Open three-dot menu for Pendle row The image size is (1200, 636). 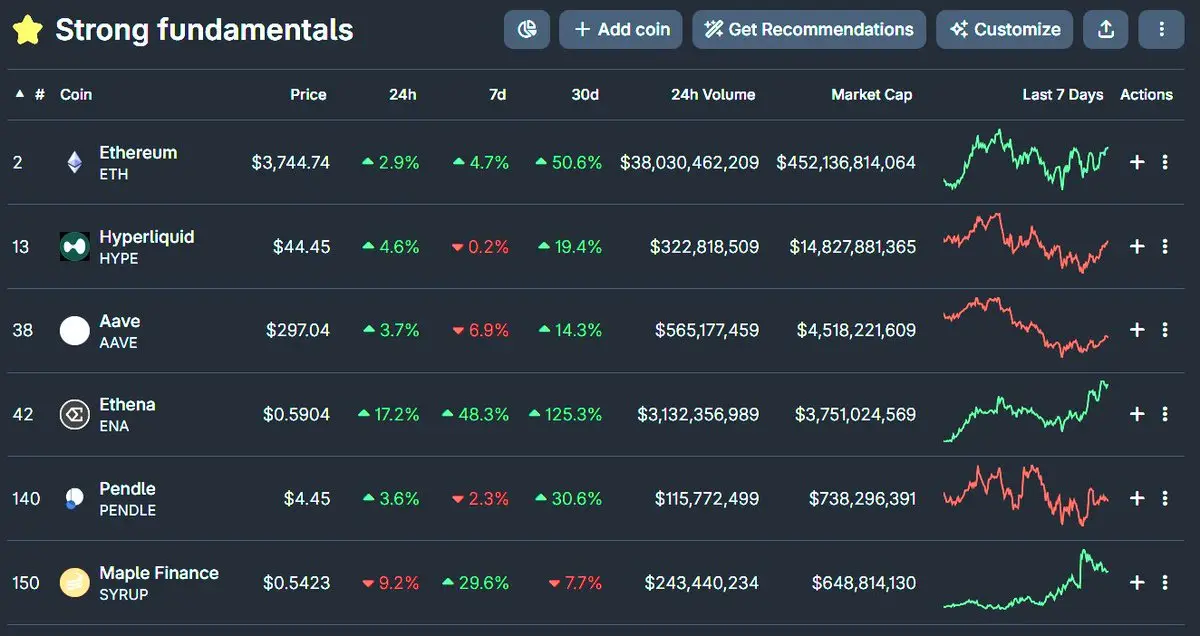click(1165, 498)
